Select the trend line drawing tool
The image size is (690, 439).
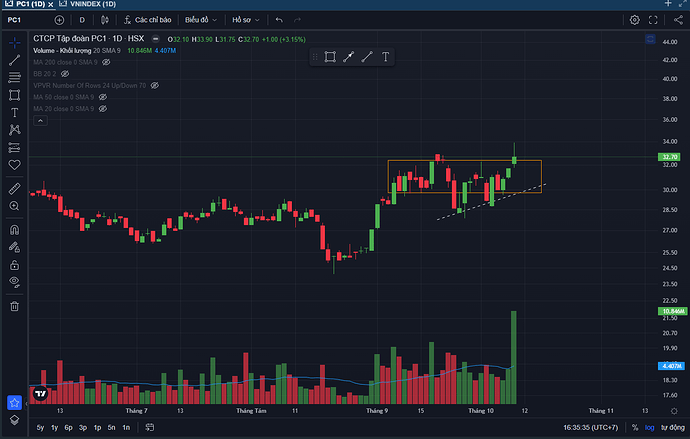[14, 61]
